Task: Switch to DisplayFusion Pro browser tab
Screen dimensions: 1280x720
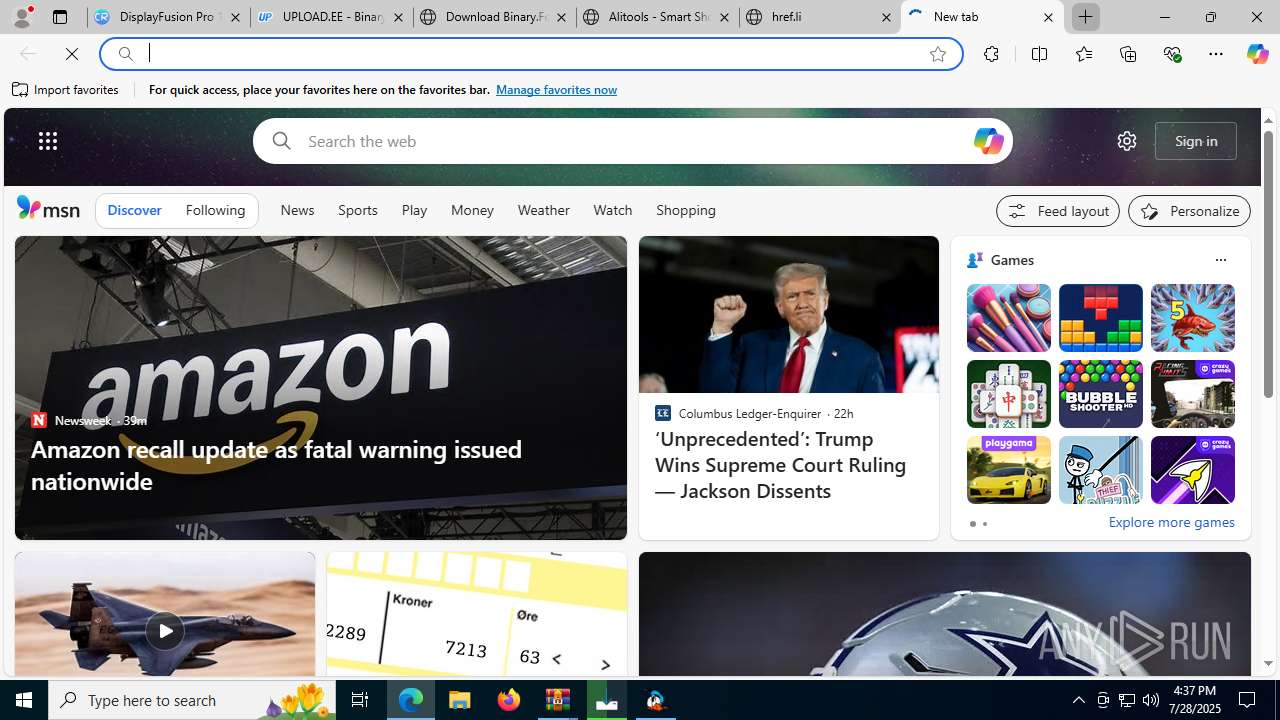Action: pyautogui.click(x=168, y=17)
